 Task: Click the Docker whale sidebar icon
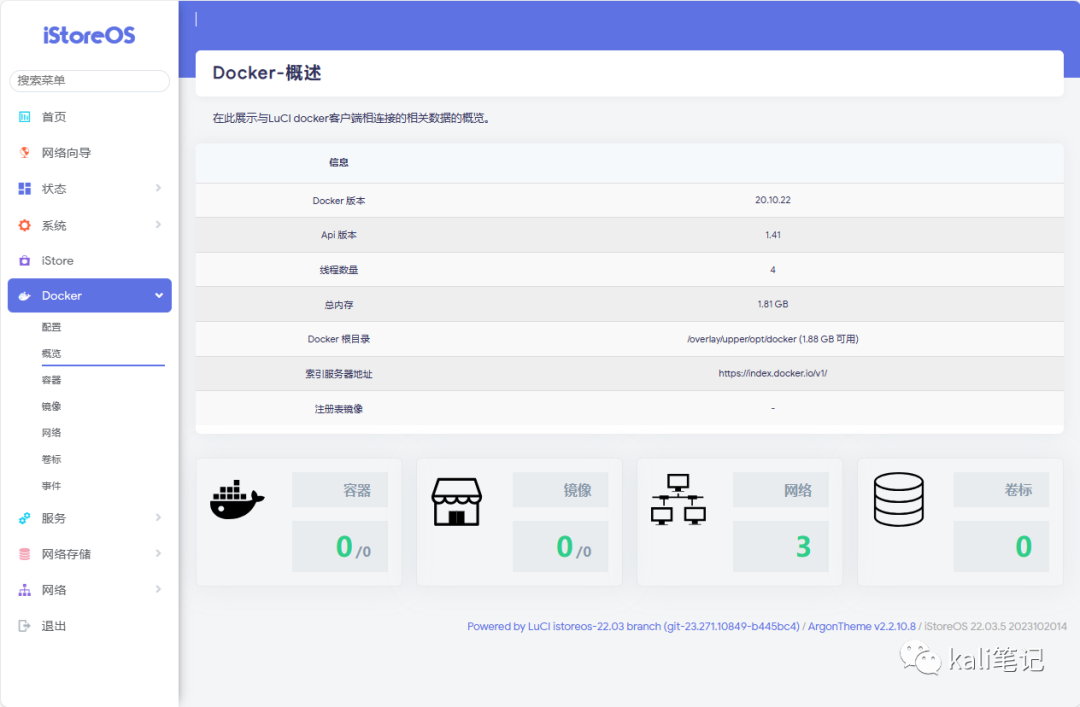click(x=25, y=296)
